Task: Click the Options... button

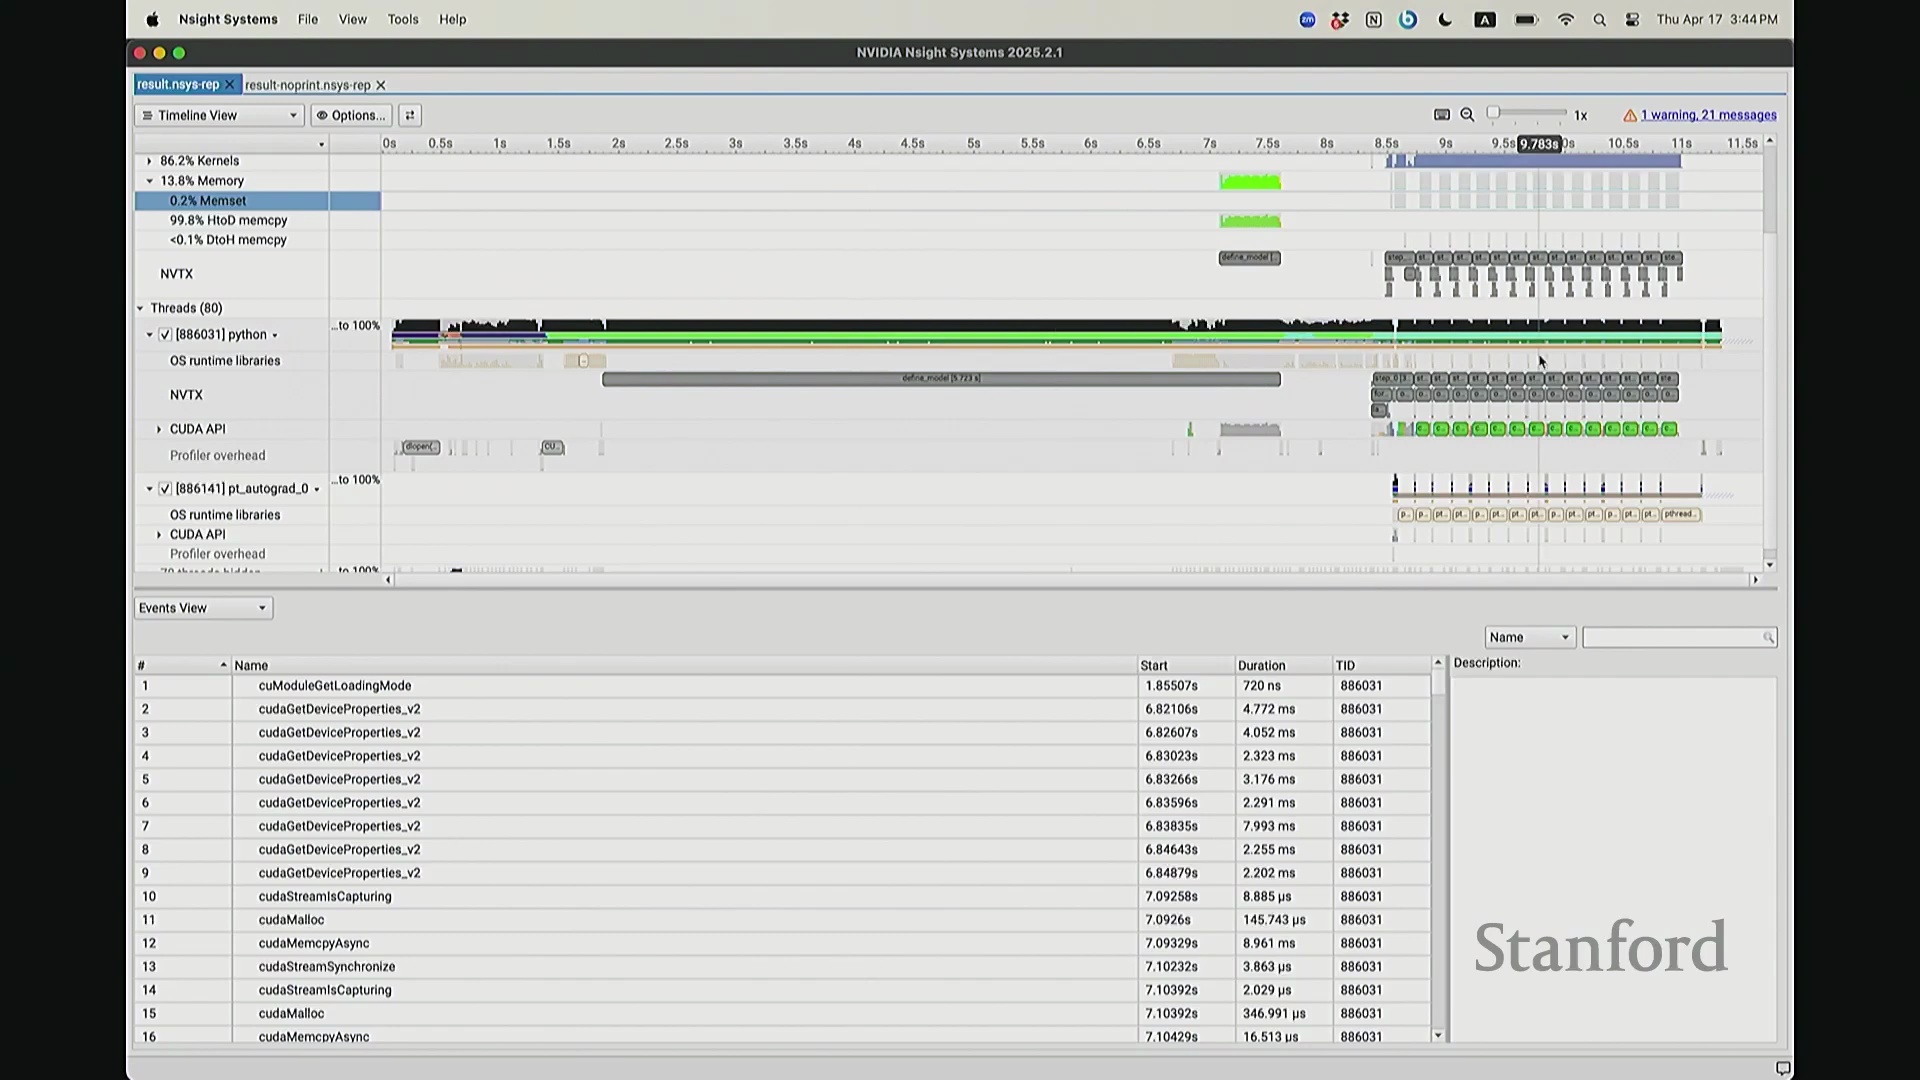Action: [x=351, y=115]
